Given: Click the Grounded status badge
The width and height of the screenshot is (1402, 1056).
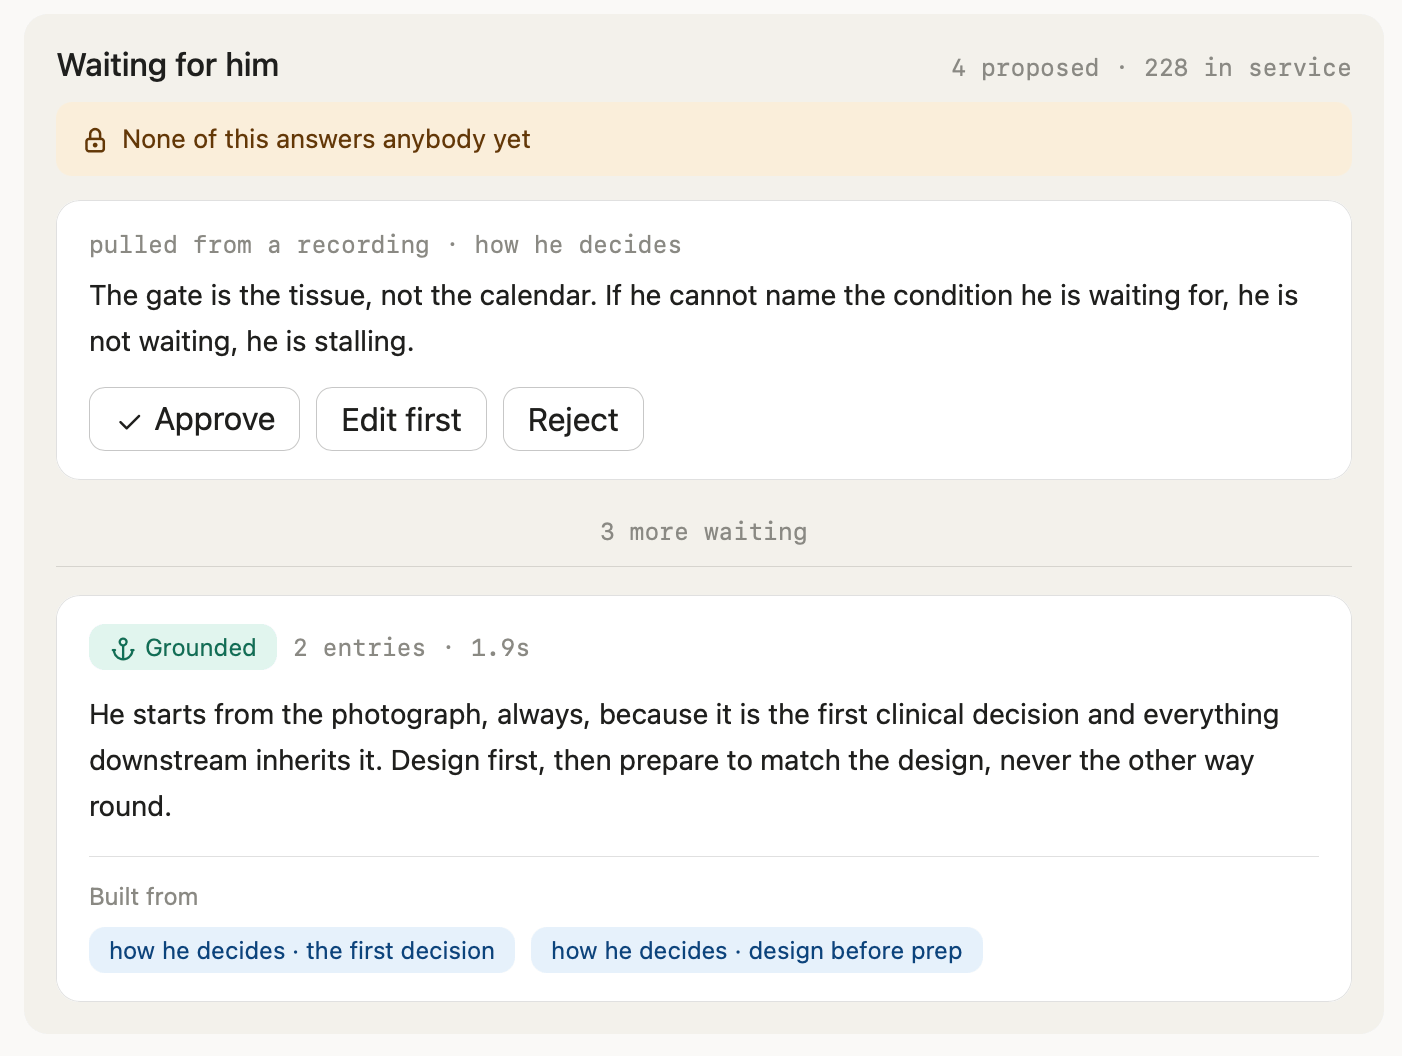Looking at the screenshot, I should coord(183,647).
